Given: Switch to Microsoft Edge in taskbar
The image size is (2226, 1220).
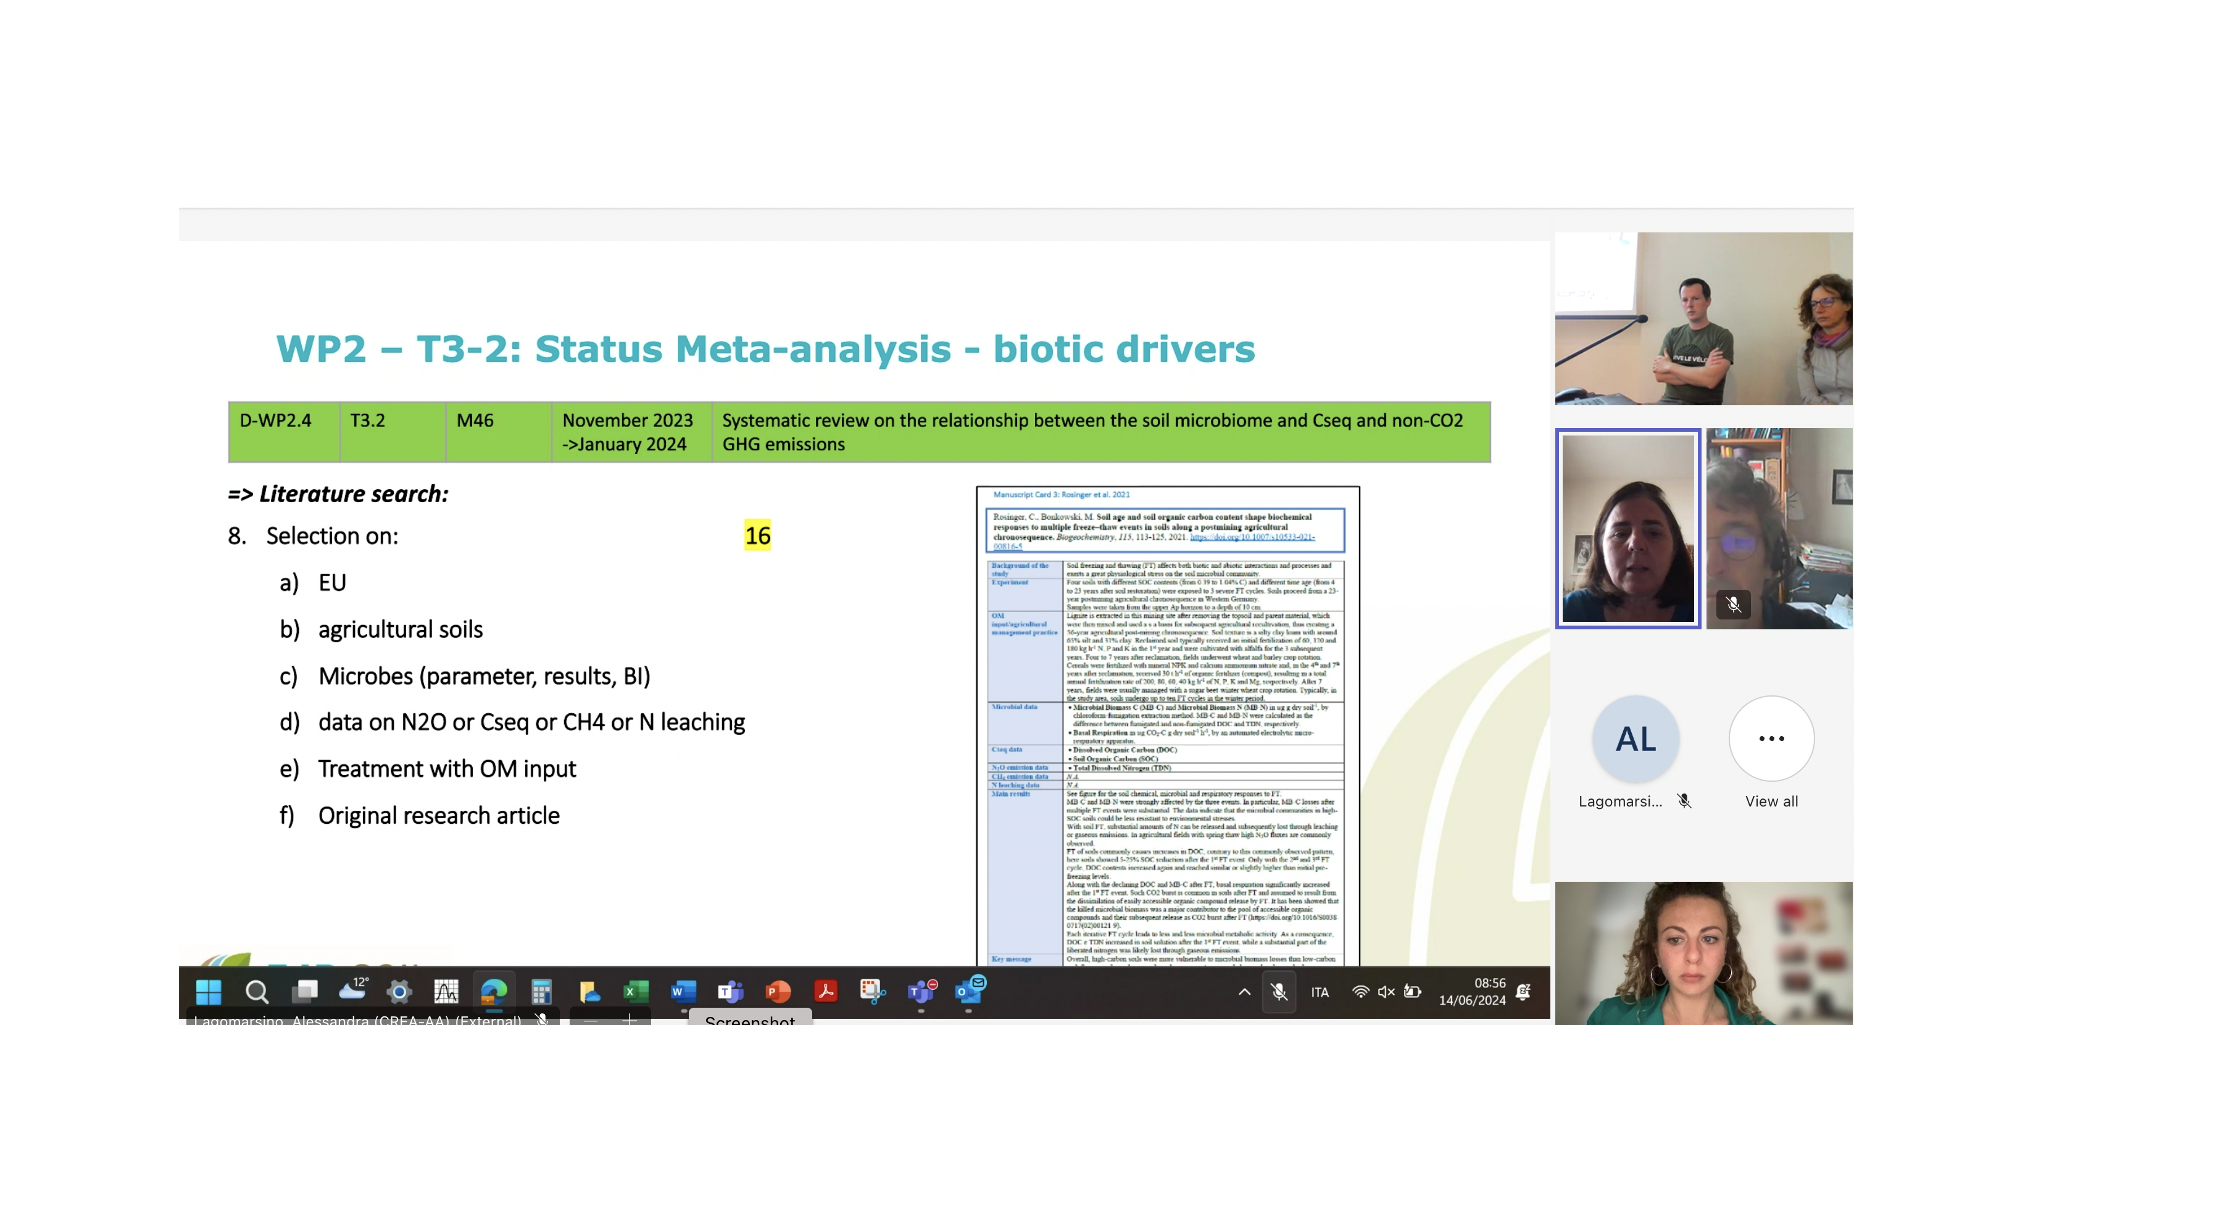Looking at the screenshot, I should (494, 991).
